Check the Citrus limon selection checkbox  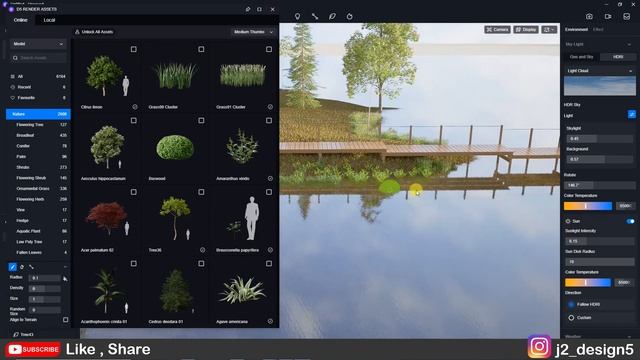pyautogui.click(x=133, y=49)
